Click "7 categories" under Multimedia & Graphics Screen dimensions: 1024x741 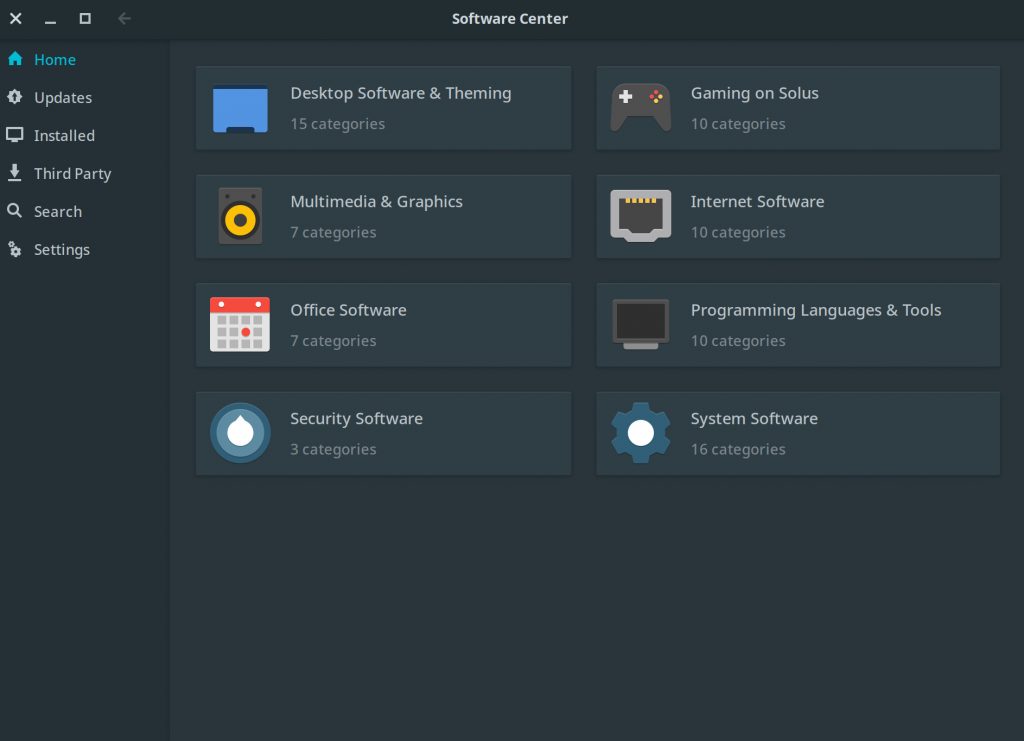(x=332, y=232)
